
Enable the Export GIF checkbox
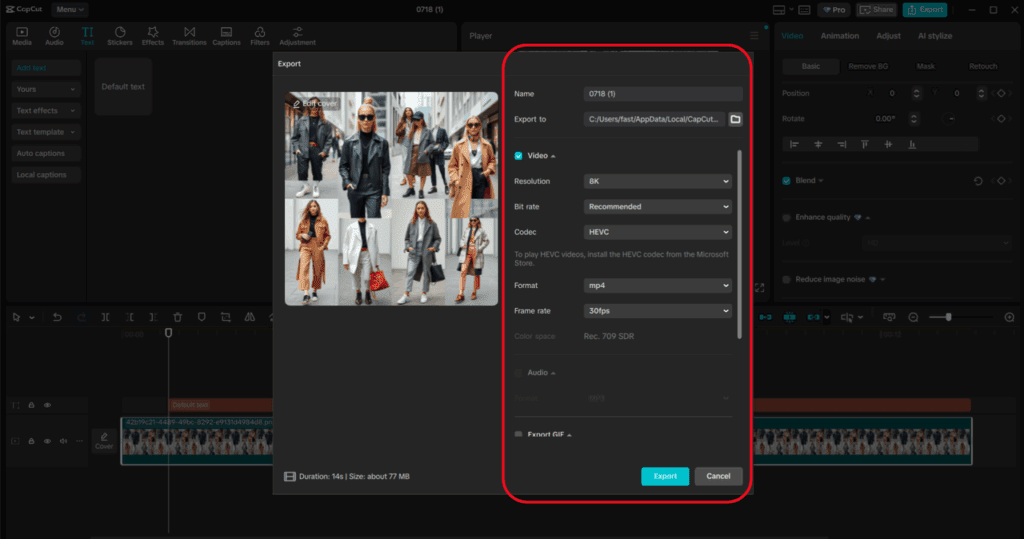pyautogui.click(x=519, y=434)
